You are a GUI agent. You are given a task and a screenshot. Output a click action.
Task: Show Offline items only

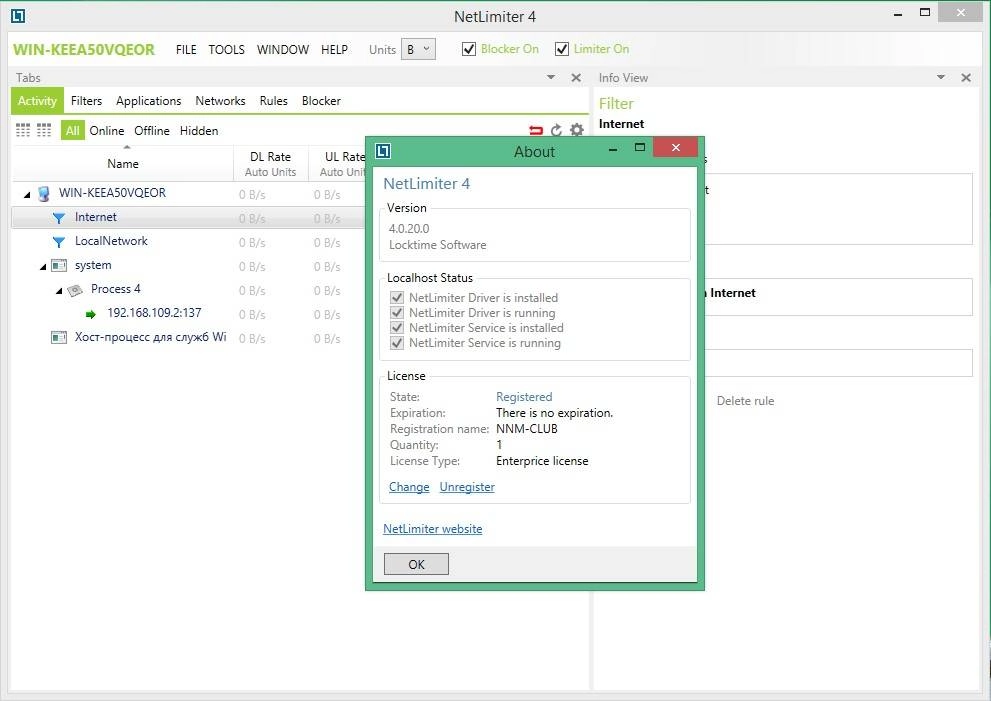pyautogui.click(x=152, y=130)
